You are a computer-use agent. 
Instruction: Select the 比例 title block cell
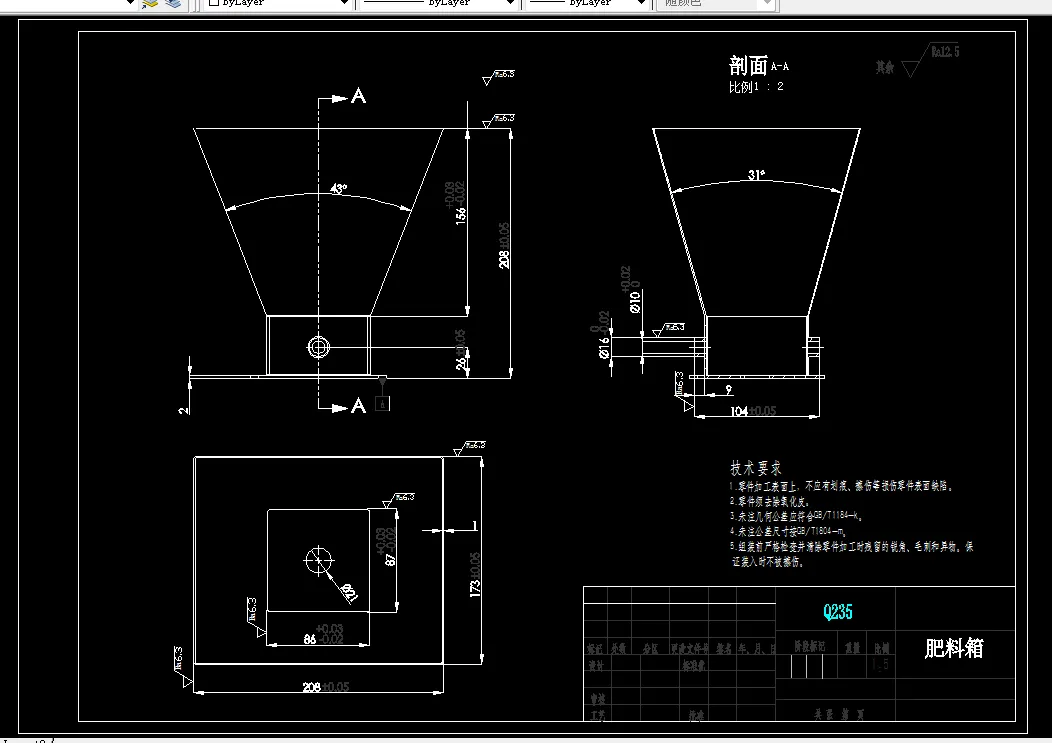[882, 648]
